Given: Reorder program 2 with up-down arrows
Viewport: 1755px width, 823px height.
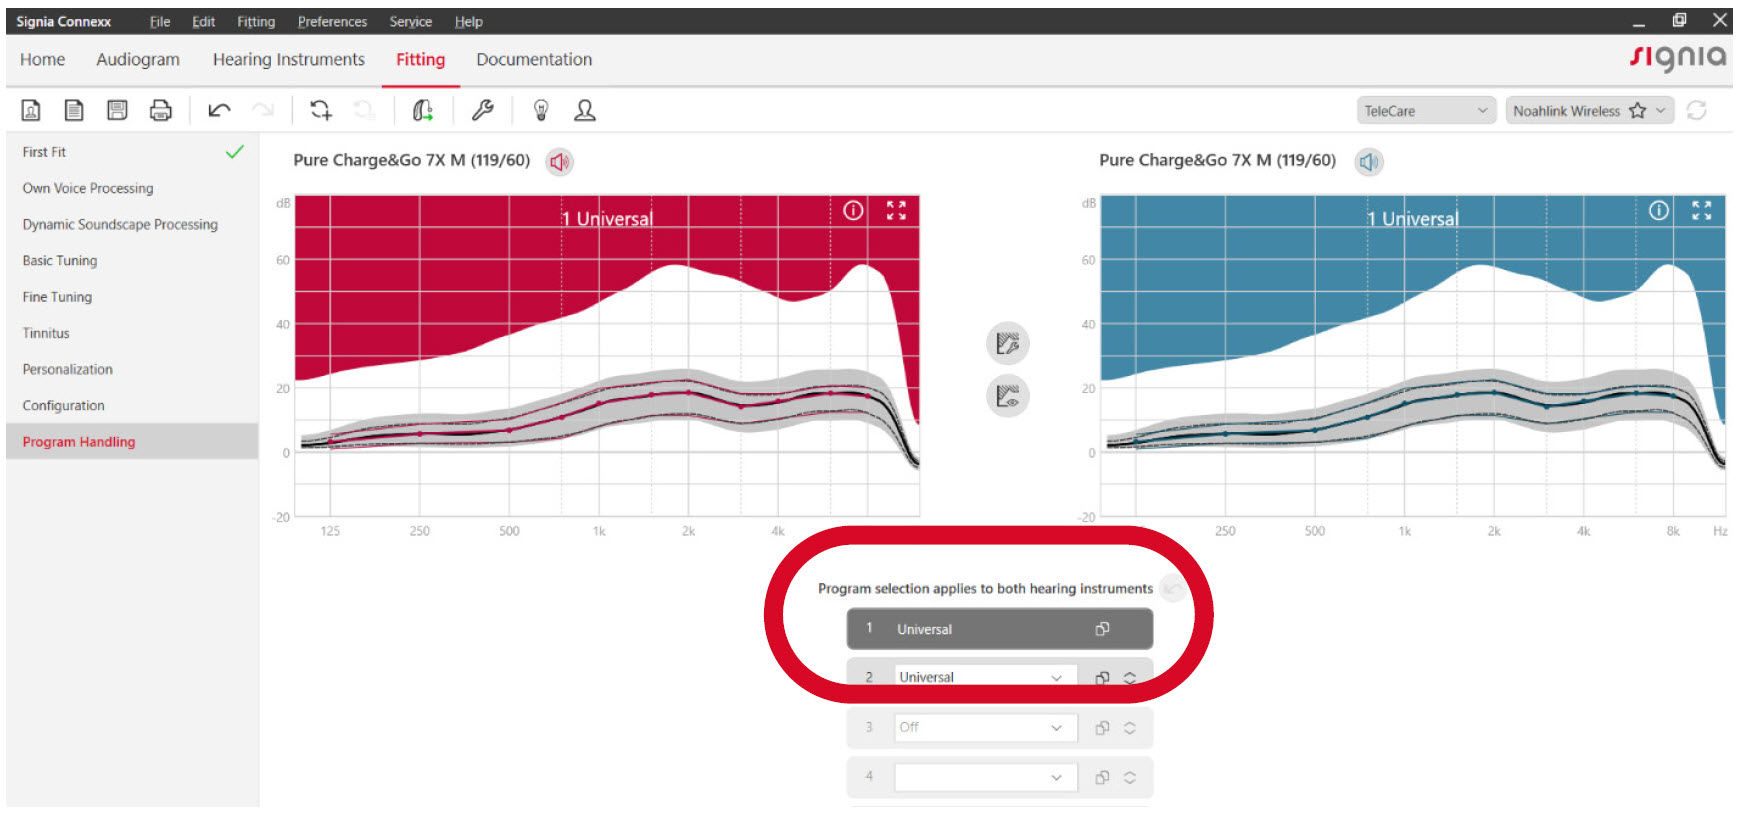Looking at the screenshot, I should (x=1130, y=677).
